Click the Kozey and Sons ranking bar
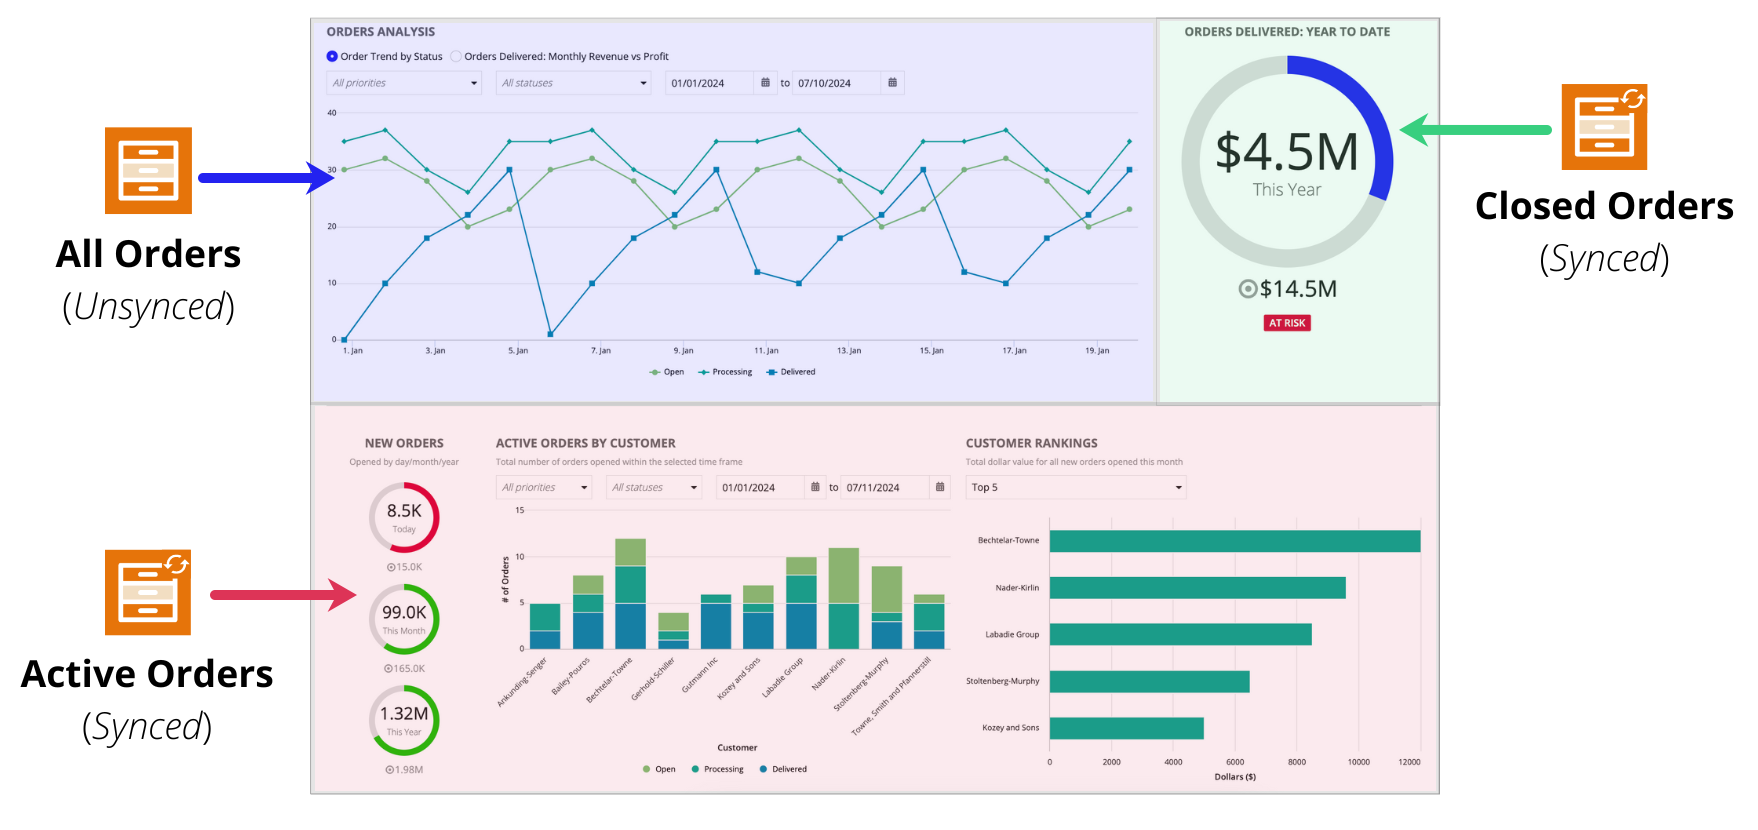1758x830 pixels. [1126, 728]
